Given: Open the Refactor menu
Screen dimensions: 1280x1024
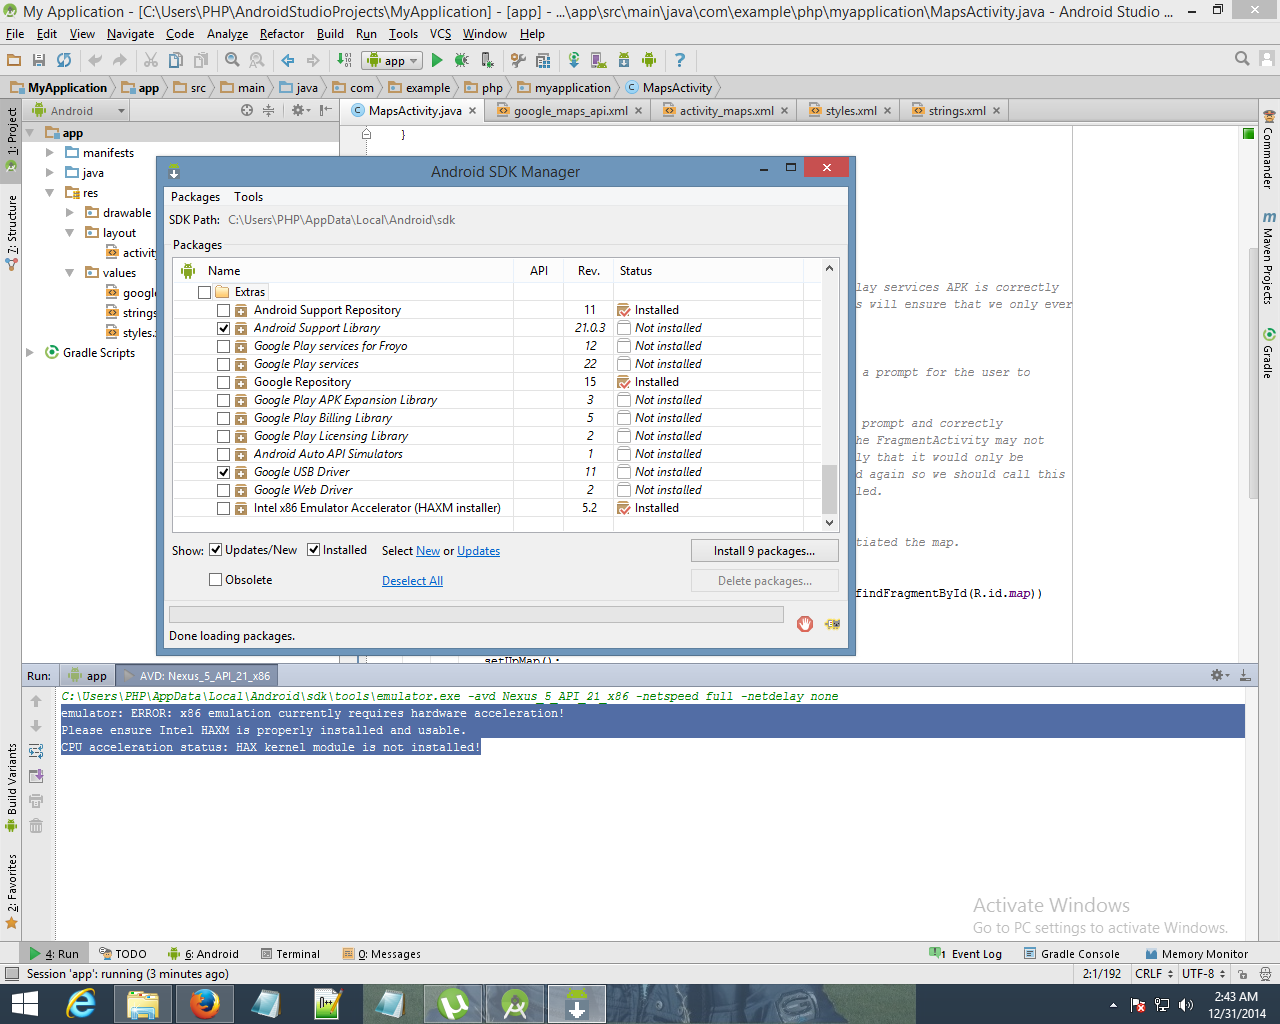Looking at the screenshot, I should [x=282, y=34].
